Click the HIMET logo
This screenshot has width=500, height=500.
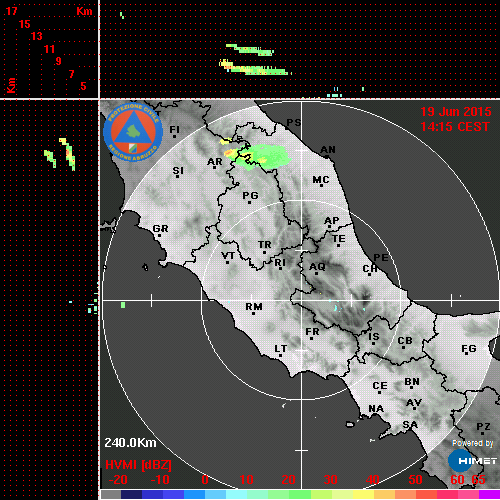[472, 461]
